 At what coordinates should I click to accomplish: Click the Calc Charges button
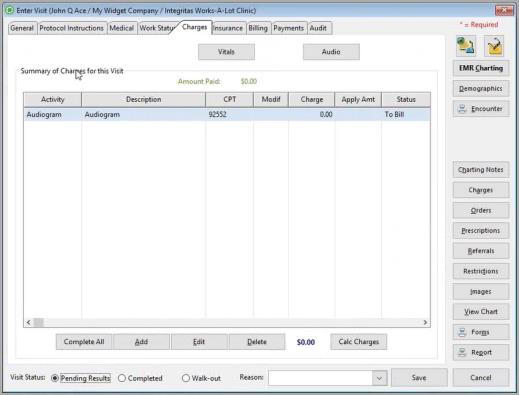[359, 342]
